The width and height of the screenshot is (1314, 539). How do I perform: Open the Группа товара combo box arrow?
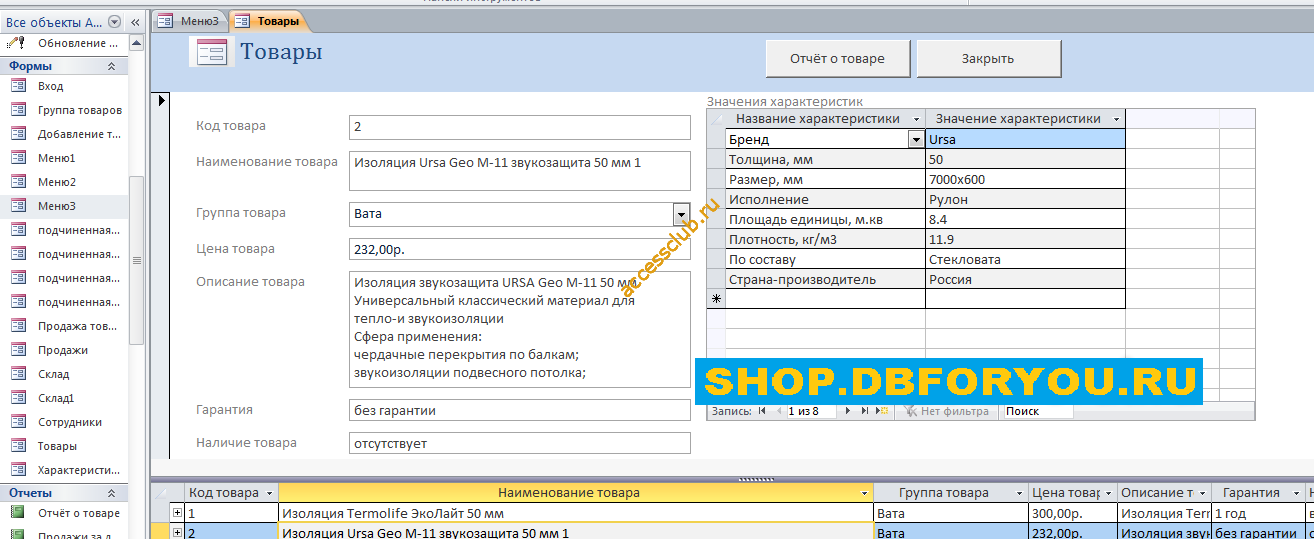pos(681,214)
